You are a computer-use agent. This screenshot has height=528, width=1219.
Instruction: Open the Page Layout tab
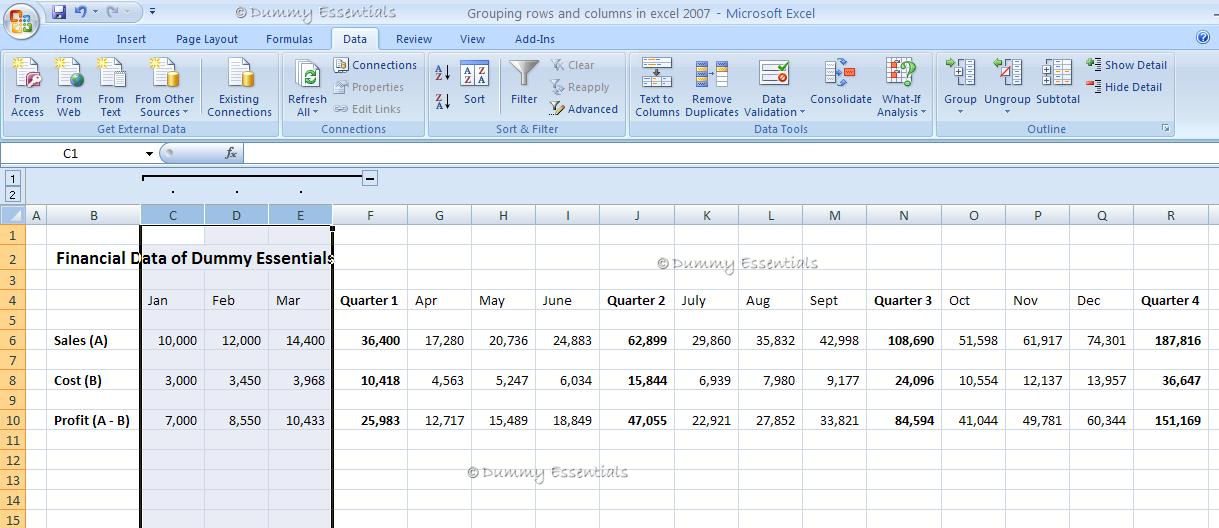tap(207, 39)
